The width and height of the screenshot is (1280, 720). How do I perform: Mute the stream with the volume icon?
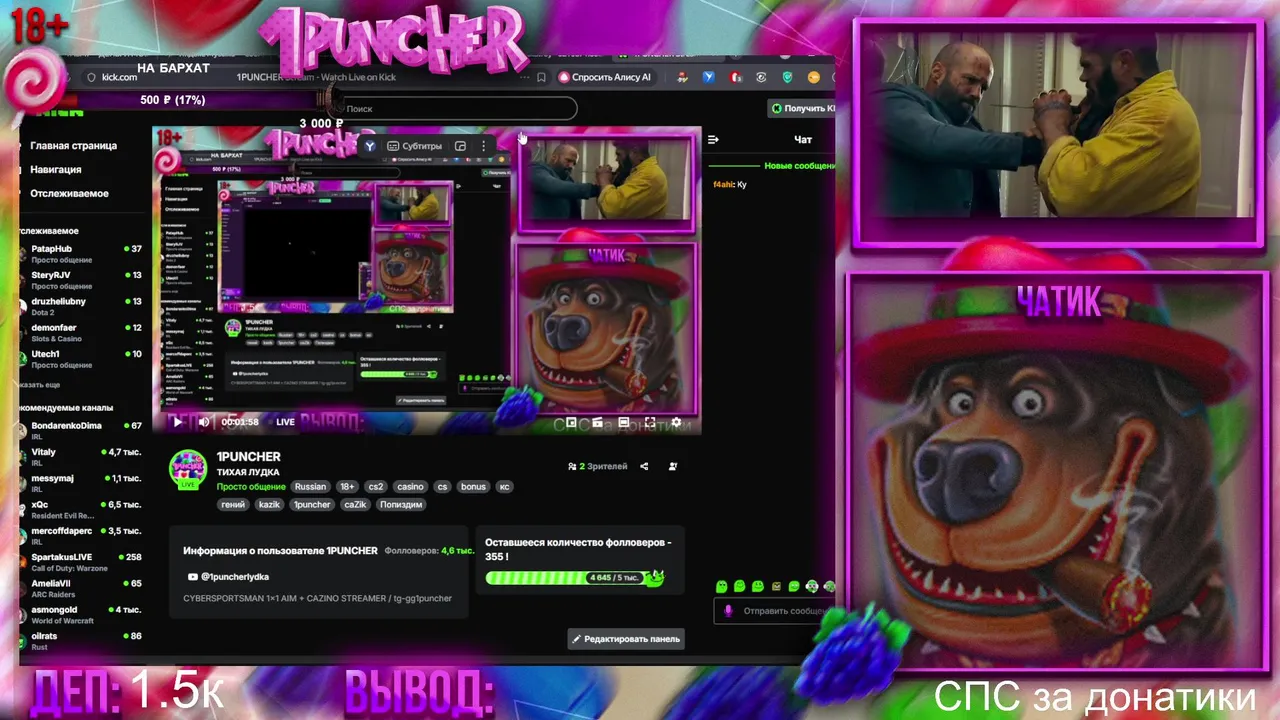click(x=204, y=422)
